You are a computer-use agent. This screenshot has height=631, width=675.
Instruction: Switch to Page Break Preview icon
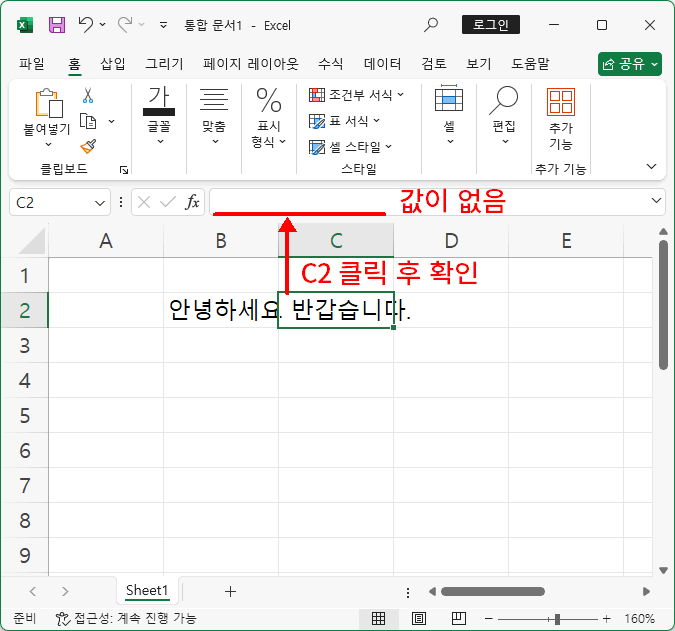point(458,619)
